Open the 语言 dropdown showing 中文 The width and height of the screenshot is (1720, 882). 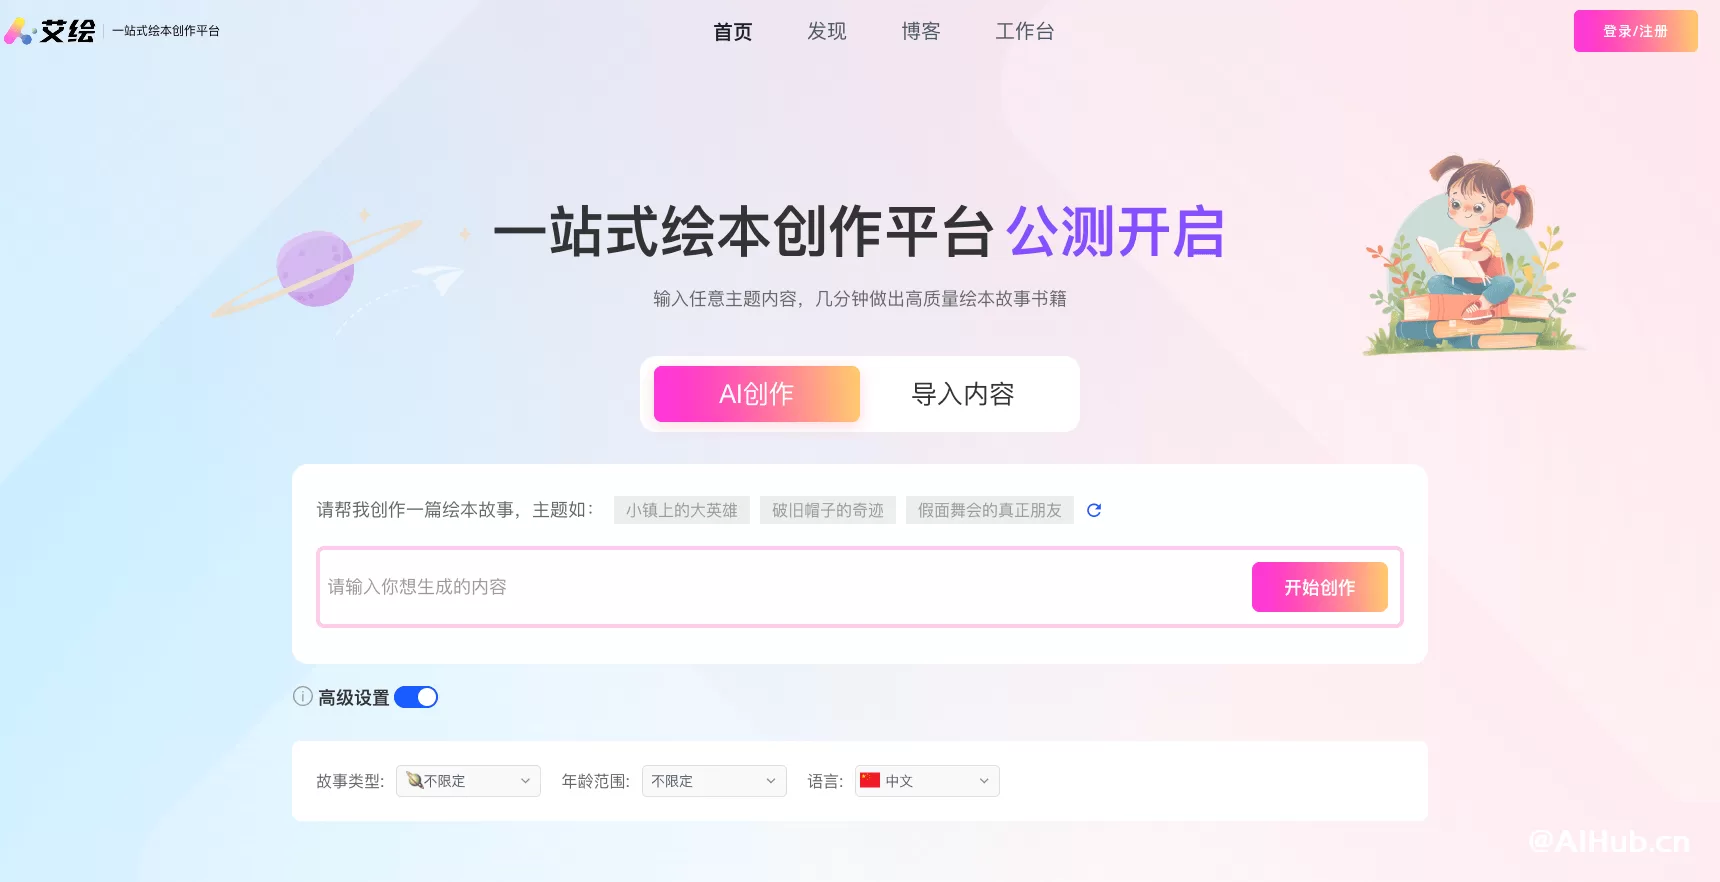pyautogui.click(x=927, y=781)
